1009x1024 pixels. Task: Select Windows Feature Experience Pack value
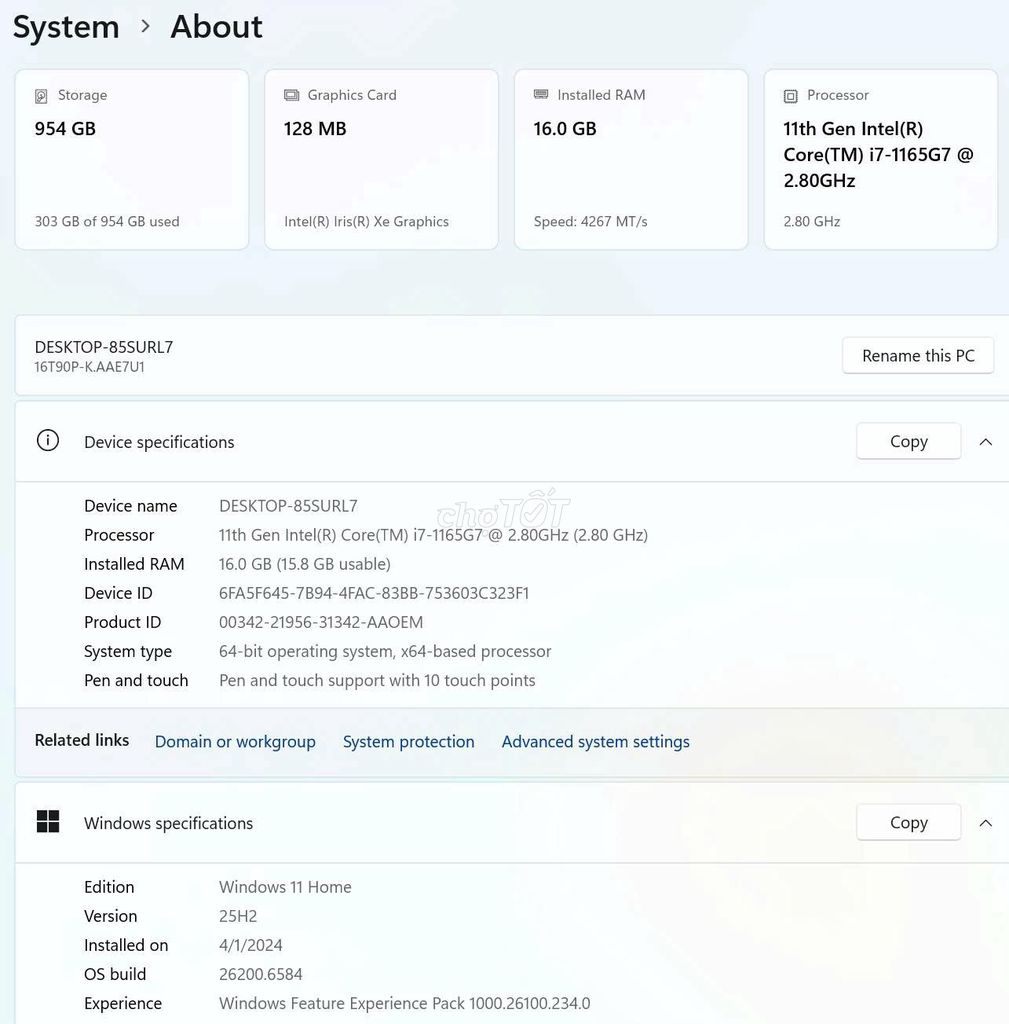tap(404, 1003)
